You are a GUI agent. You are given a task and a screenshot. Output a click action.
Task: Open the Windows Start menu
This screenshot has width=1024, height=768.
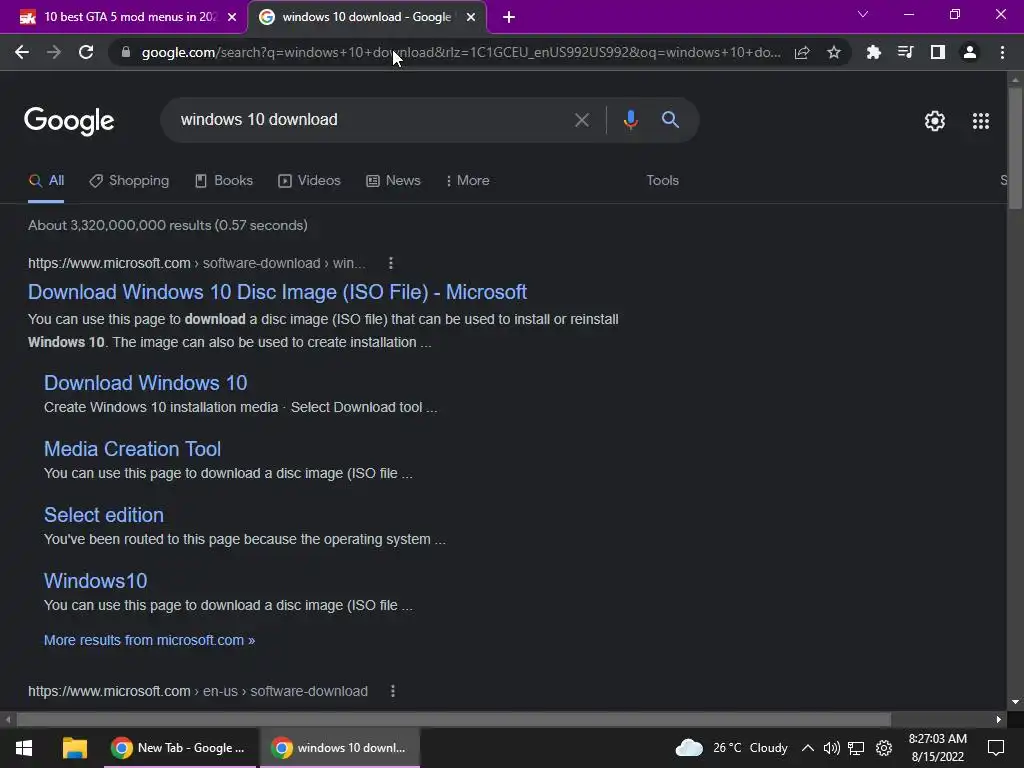(x=24, y=748)
